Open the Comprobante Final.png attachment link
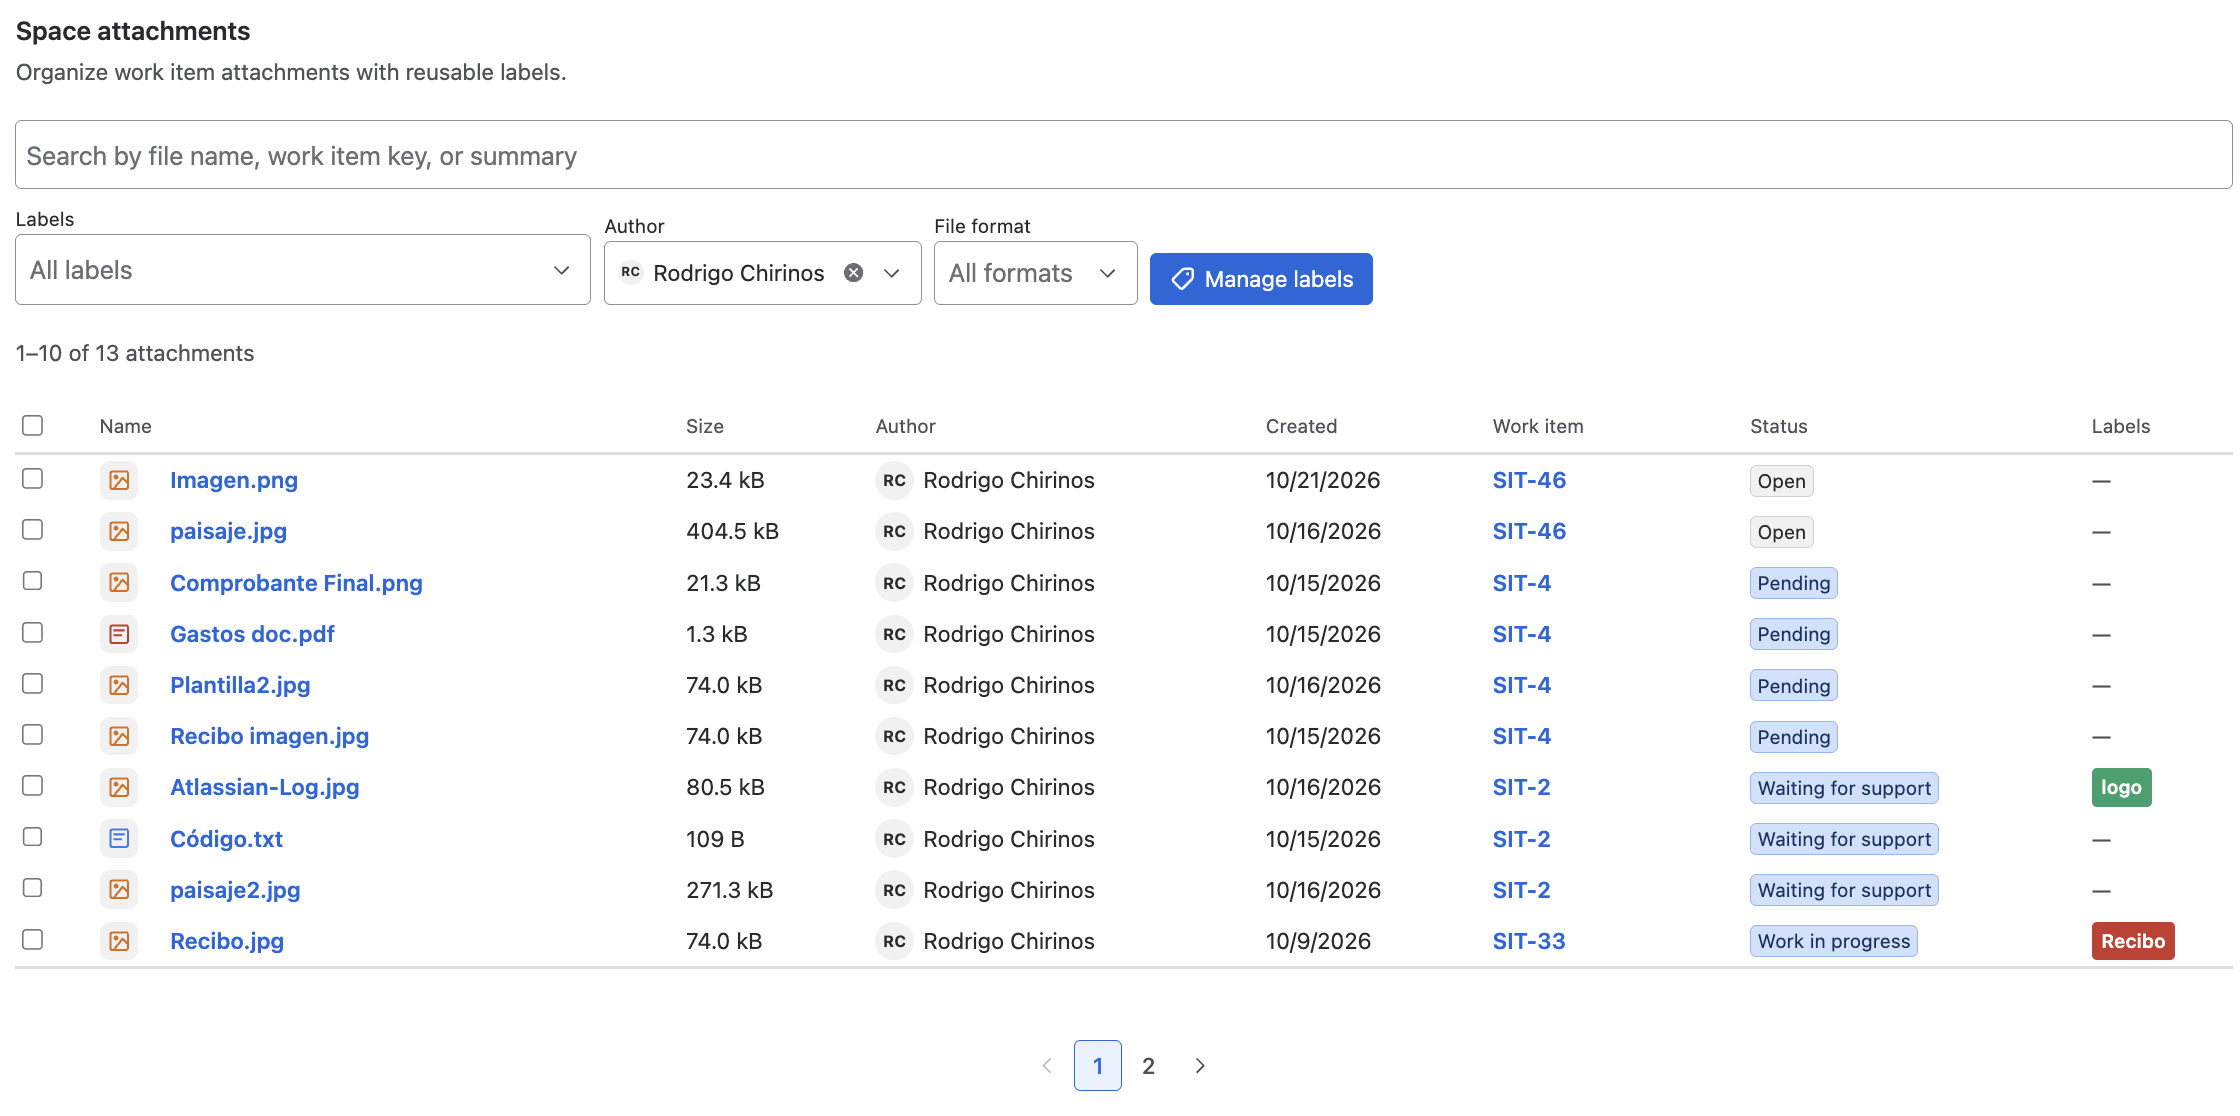This screenshot has width=2240, height=1116. point(296,583)
